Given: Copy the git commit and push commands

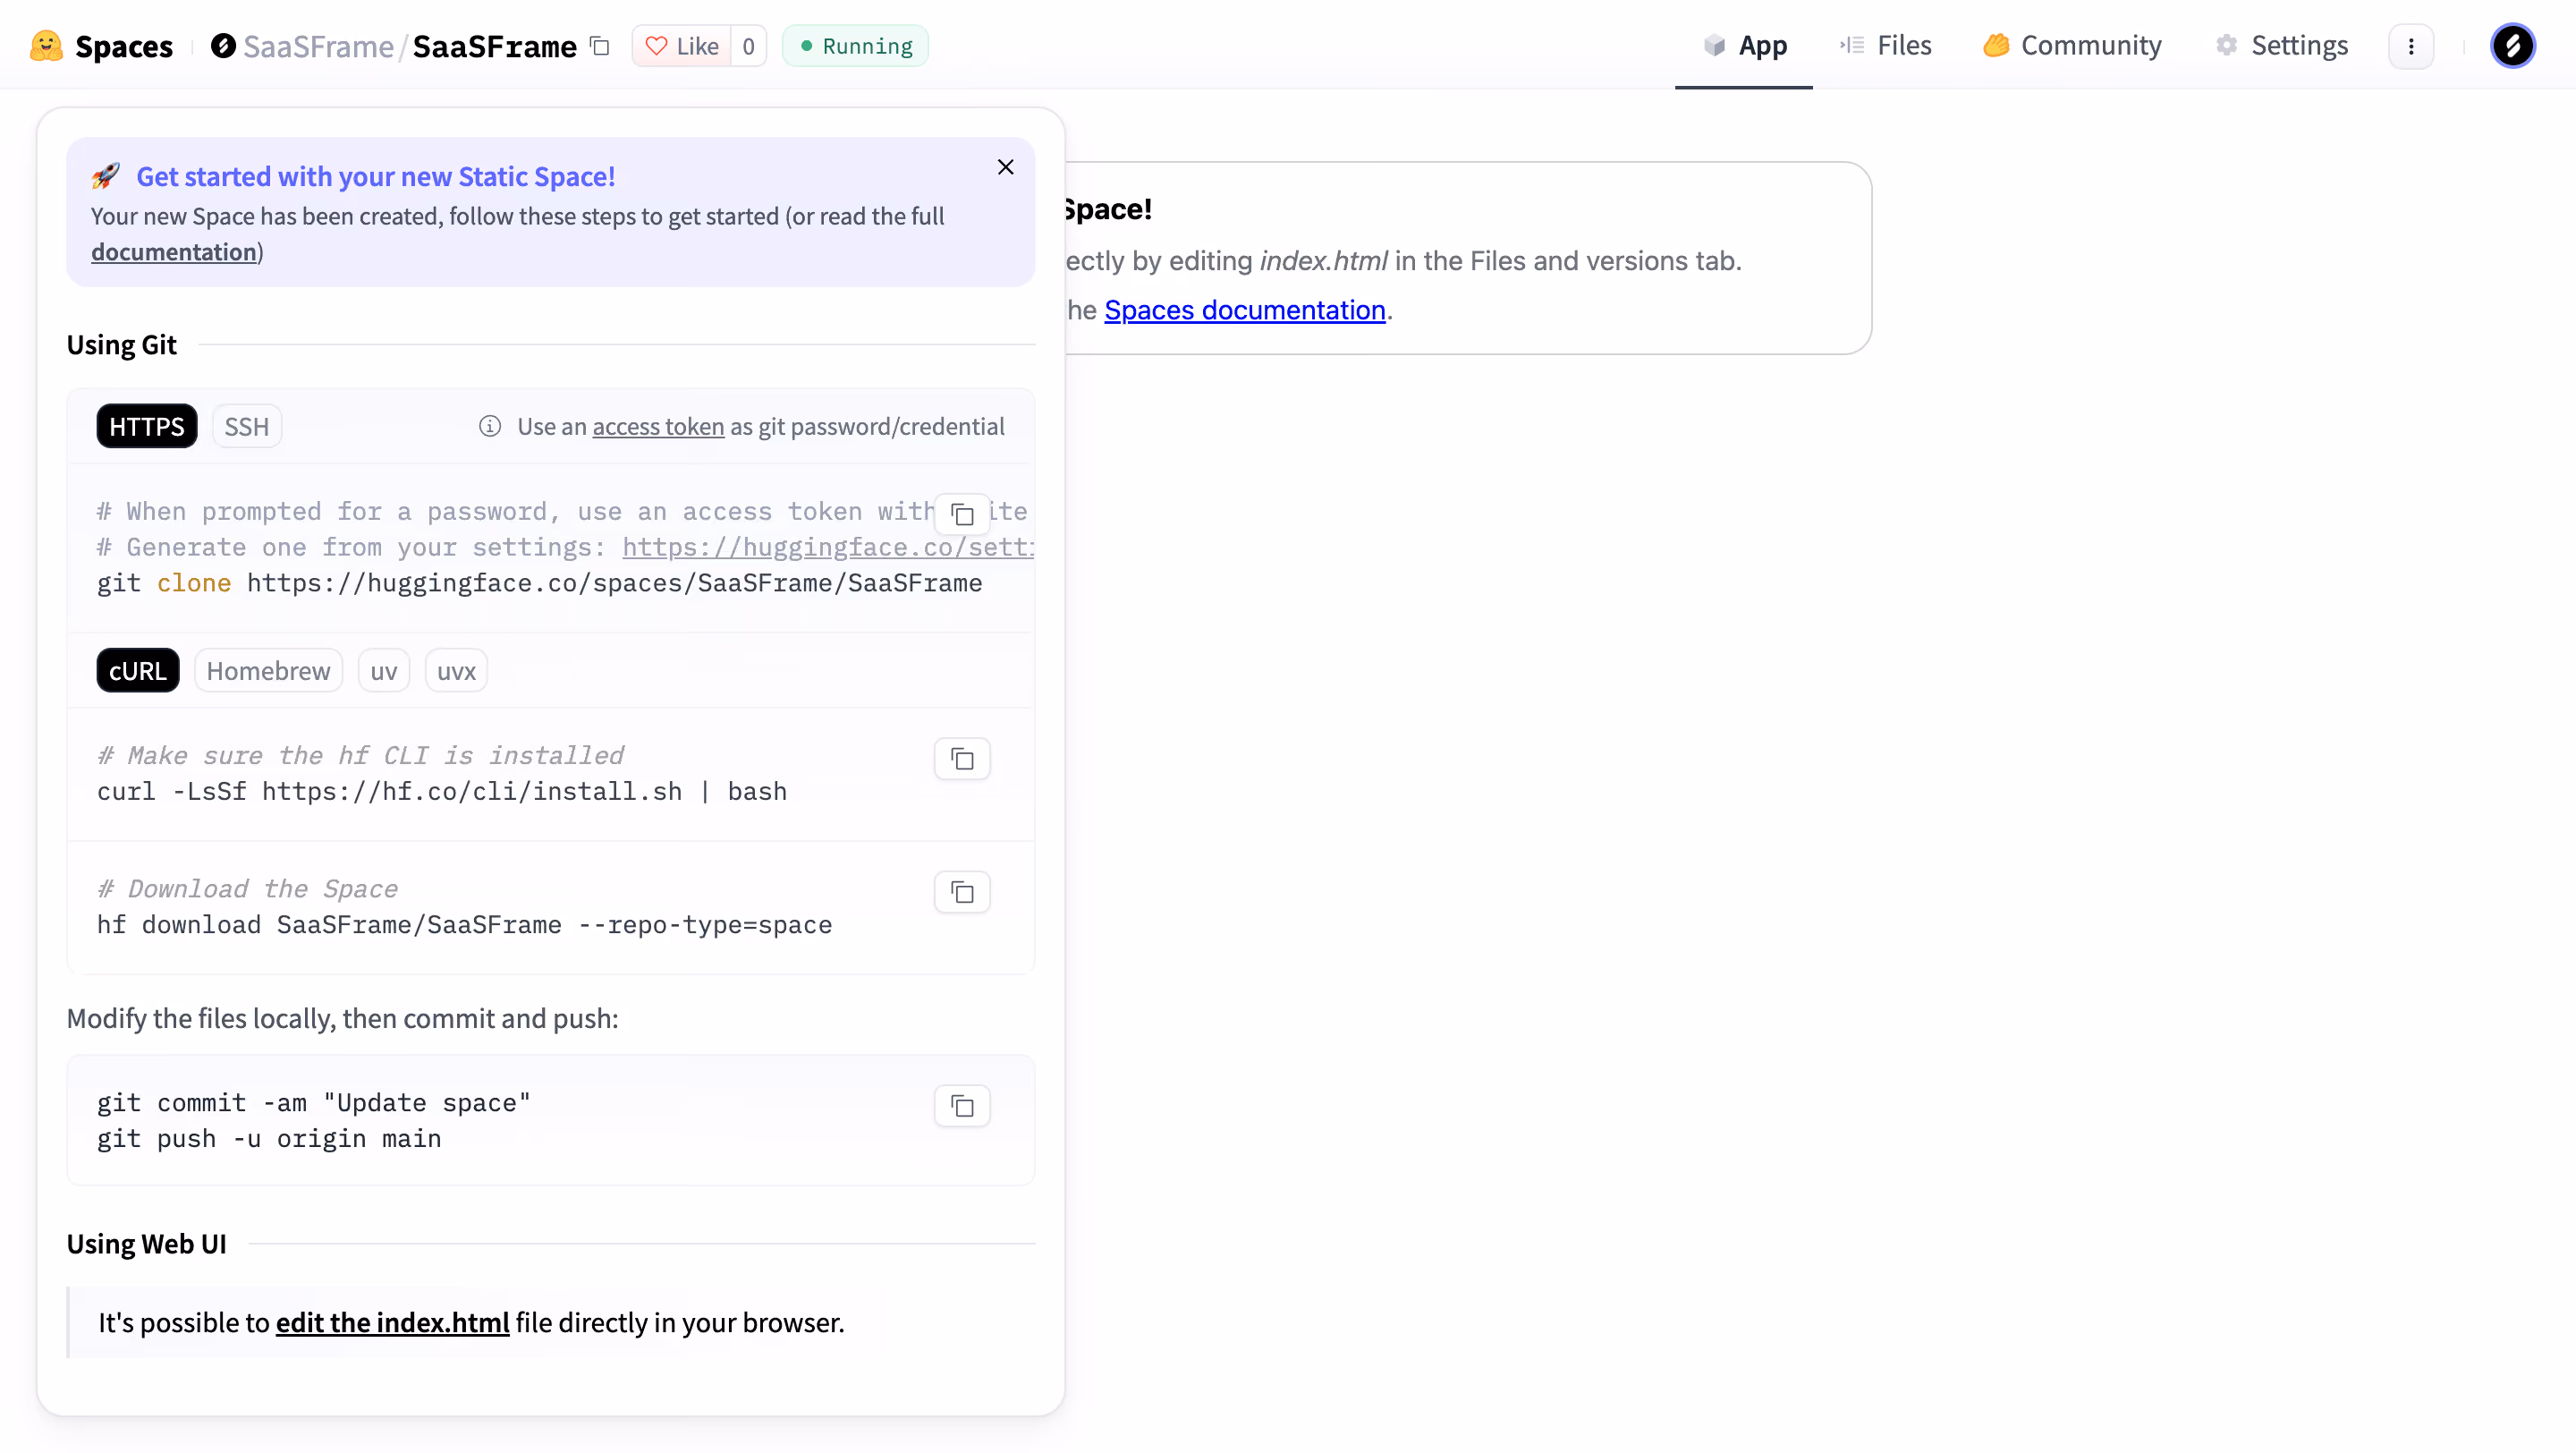Looking at the screenshot, I should (962, 1106).
